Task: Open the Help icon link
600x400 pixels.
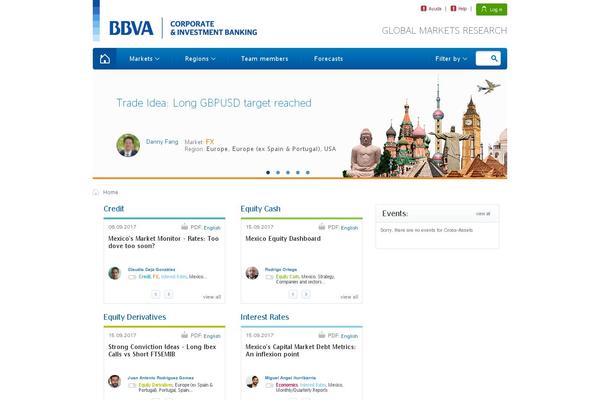Action: click(458, 8)
